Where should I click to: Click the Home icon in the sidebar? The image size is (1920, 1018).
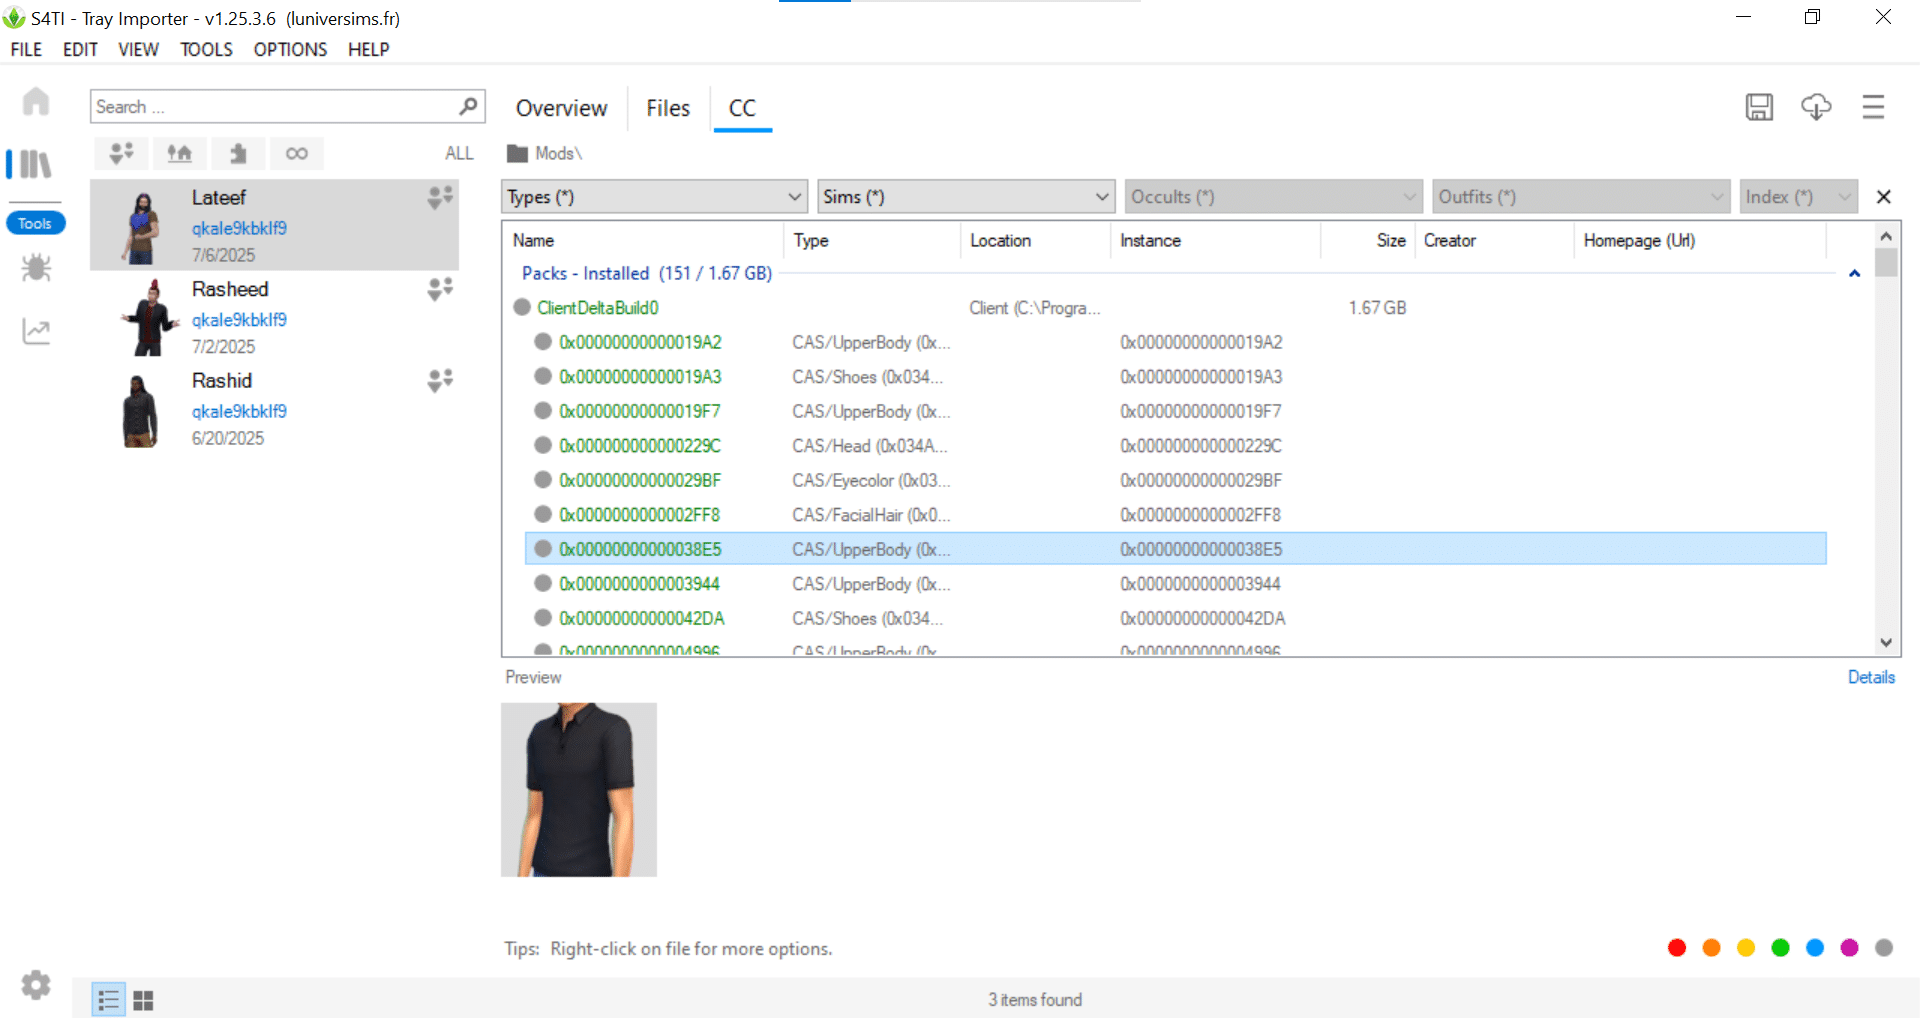coord(35,101)
